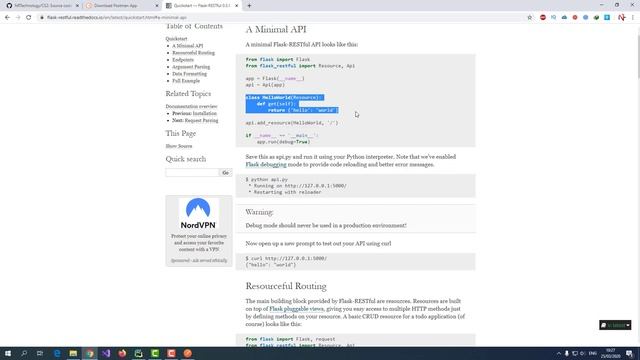Open the Windows Start menu
Screen dimensions: 640x360
point(8,353)
